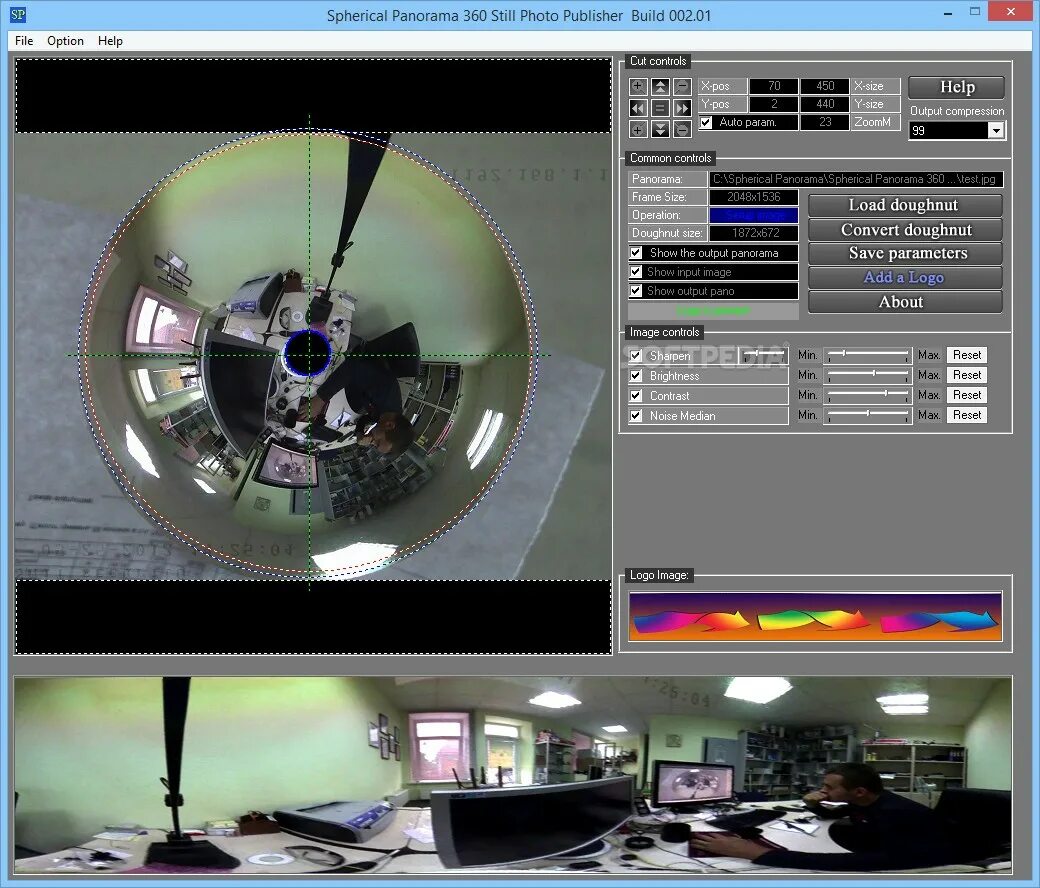Disable the Brightness checkbox
The image size is (1040, 888).
636,376
